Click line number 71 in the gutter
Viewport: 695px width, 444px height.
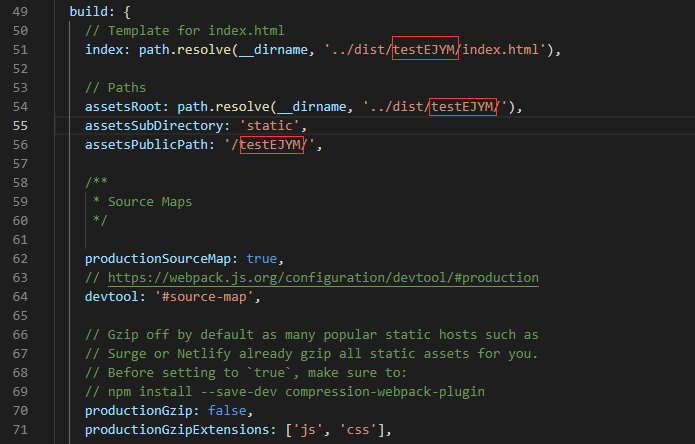pyautogui.click(x=20, y=430)
